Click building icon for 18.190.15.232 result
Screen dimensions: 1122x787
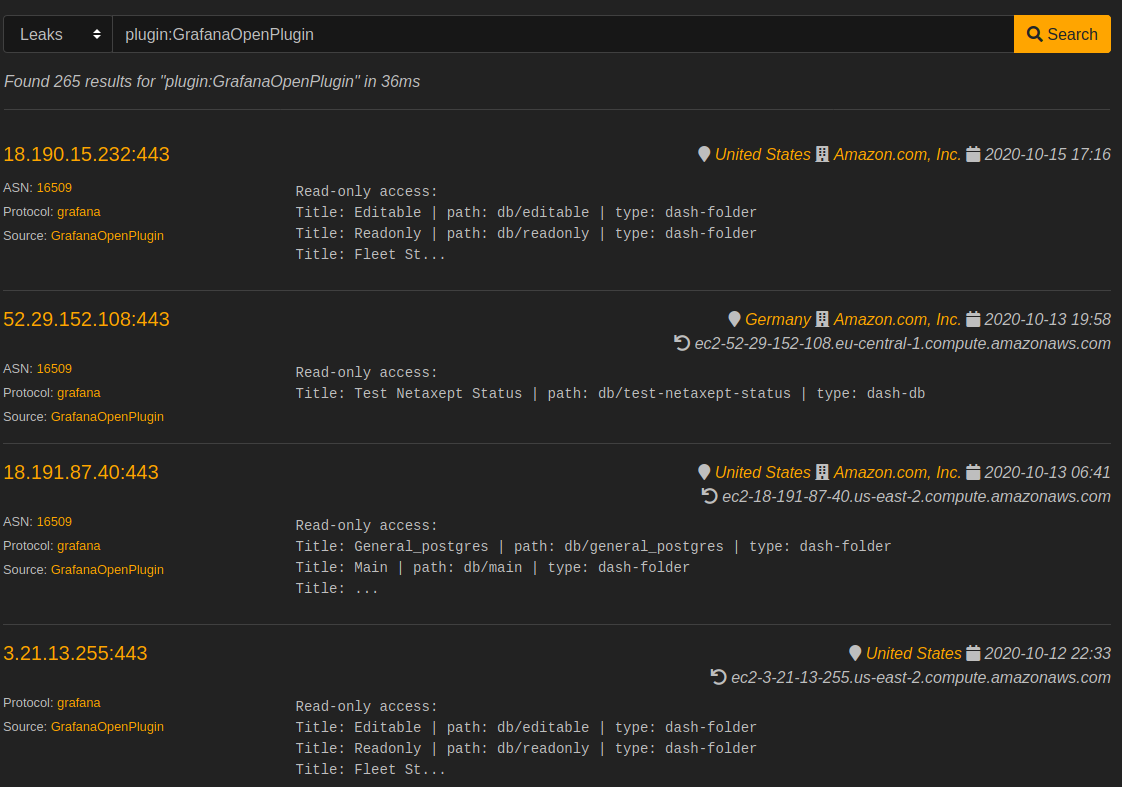pos(822,155)
